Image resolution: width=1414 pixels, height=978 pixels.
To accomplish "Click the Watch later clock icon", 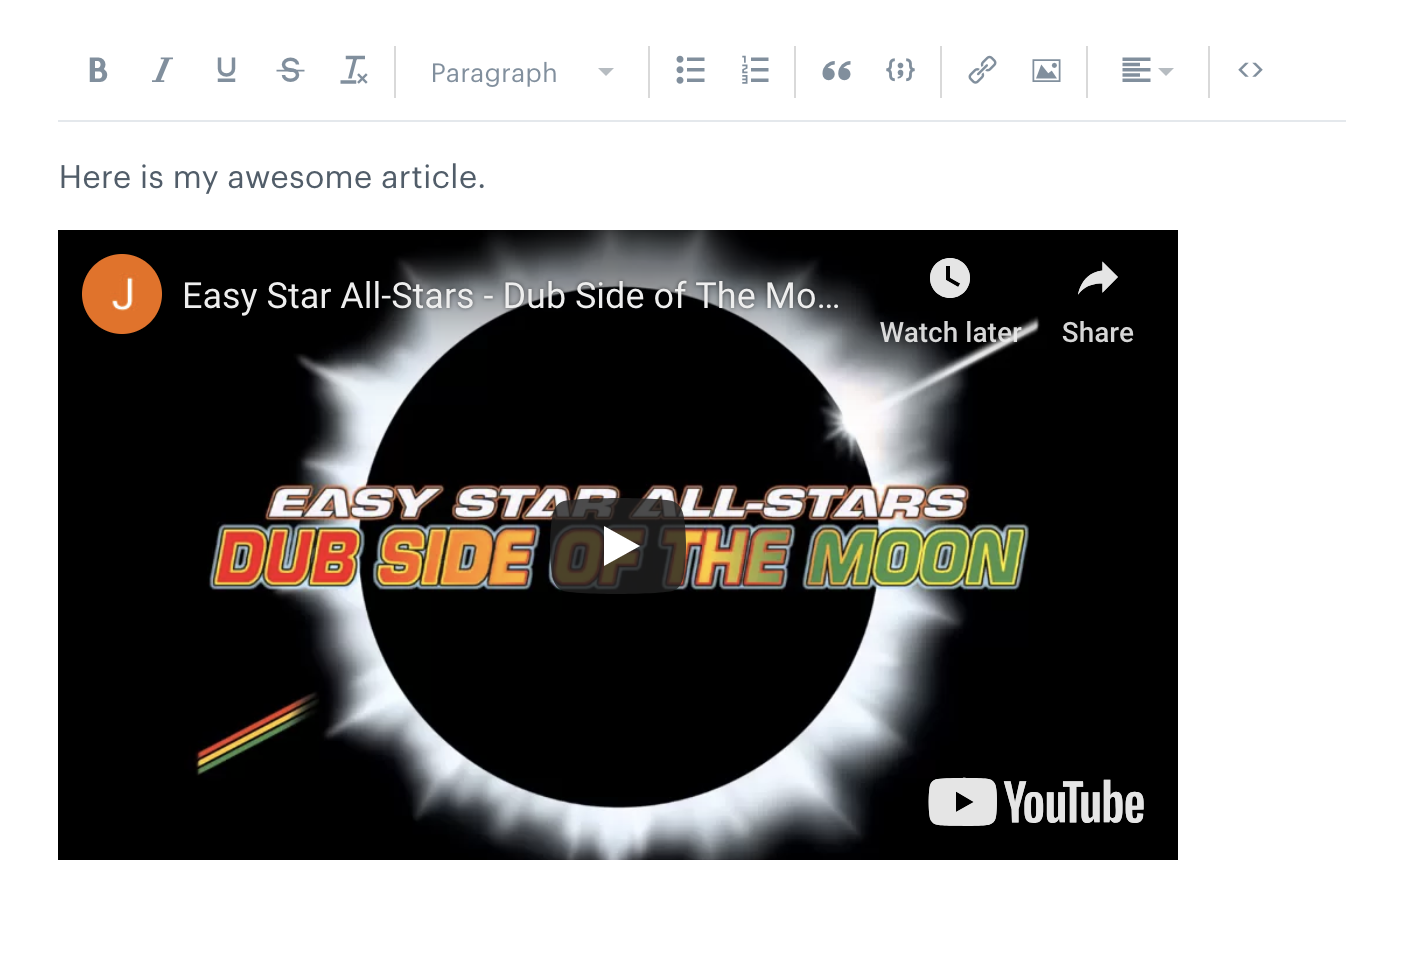I will click(x=950, y=279).
